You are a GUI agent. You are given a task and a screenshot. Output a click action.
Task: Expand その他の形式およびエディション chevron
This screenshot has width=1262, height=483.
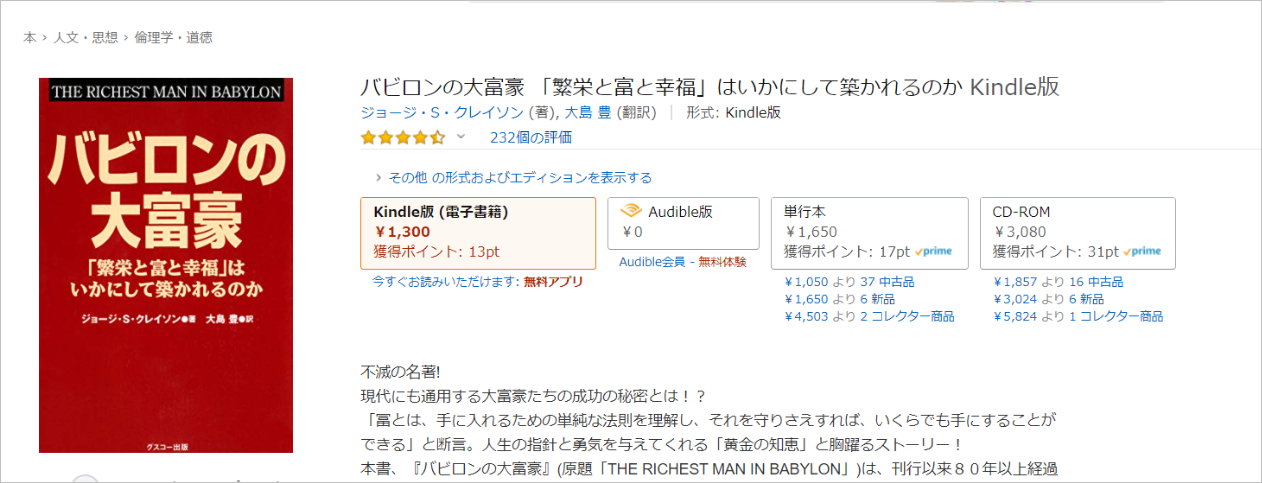point(379,177)
